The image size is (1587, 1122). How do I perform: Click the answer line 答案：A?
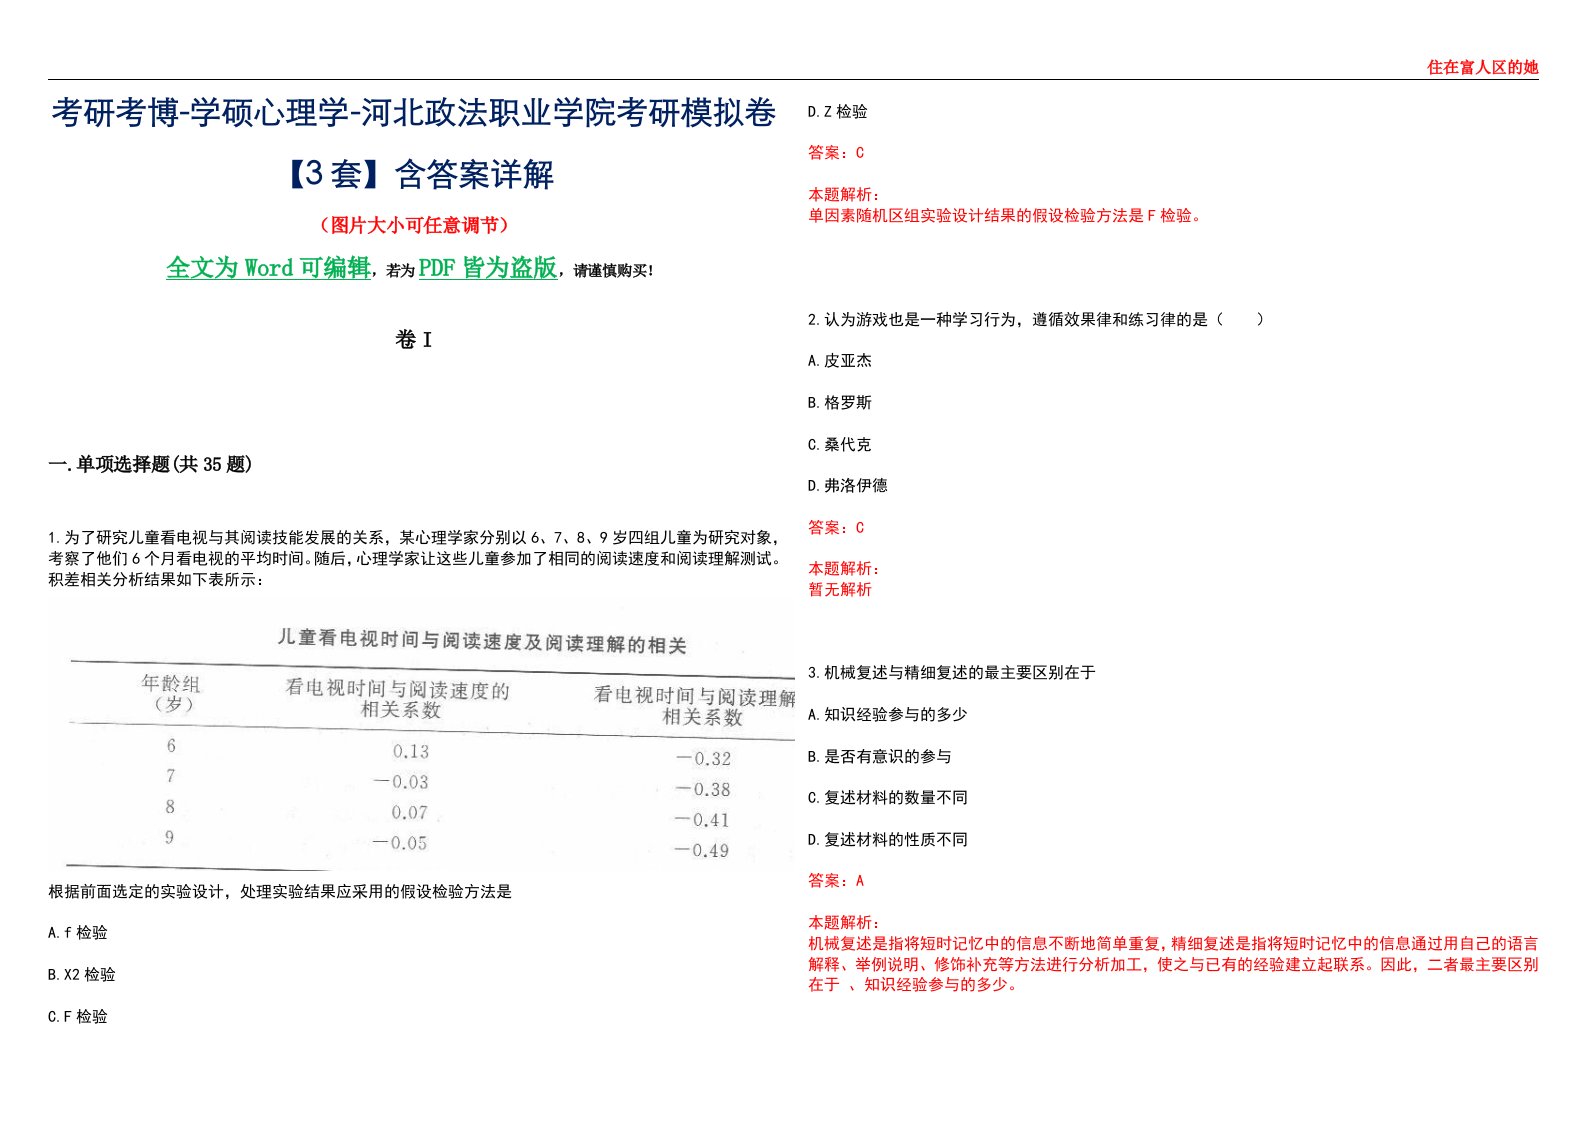[836, 881]
